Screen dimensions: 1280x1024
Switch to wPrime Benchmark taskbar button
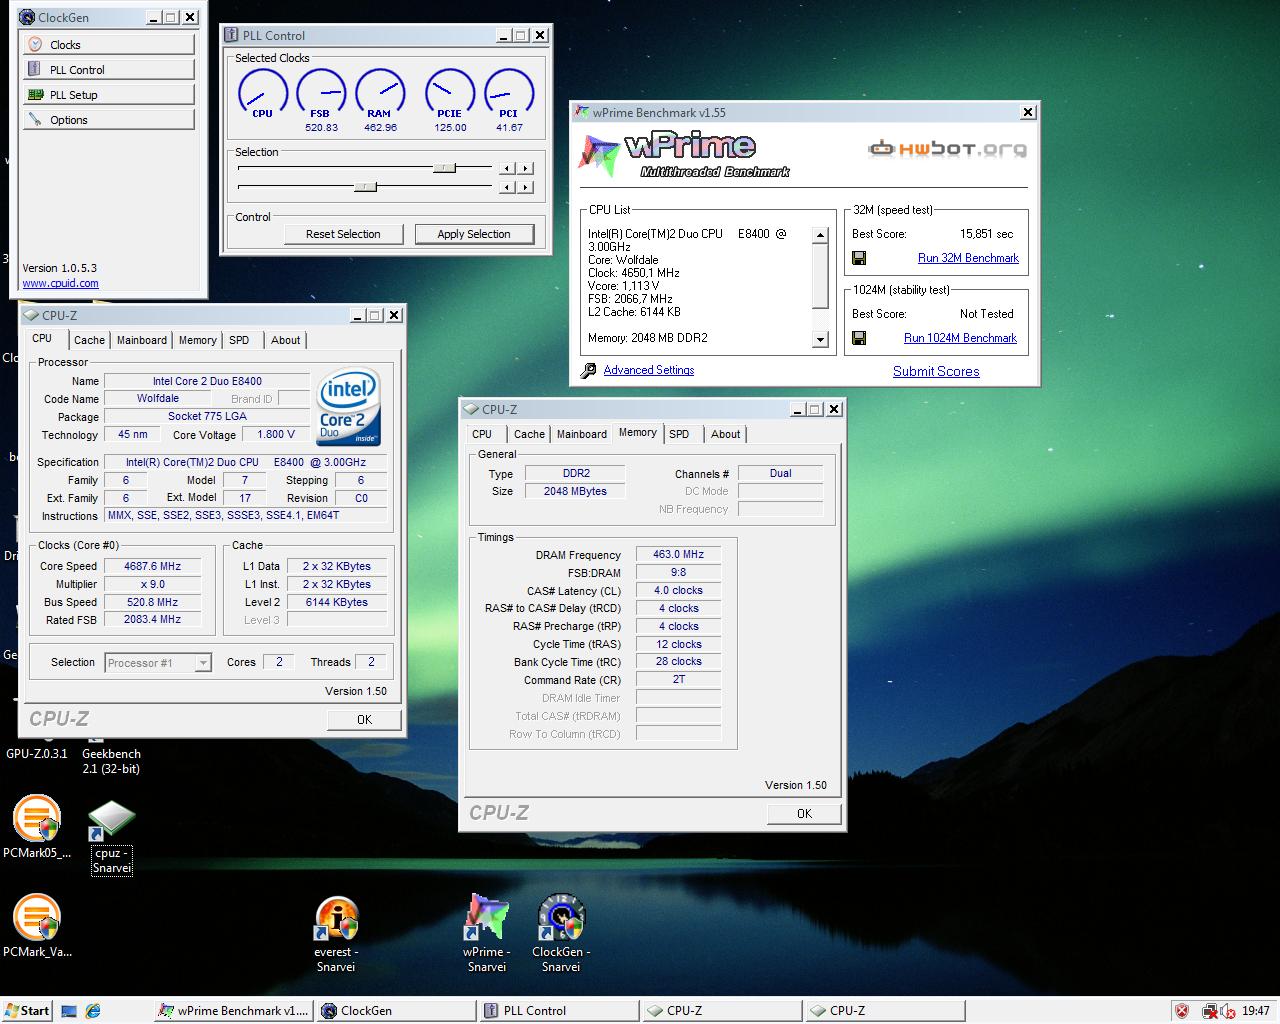234,1011
